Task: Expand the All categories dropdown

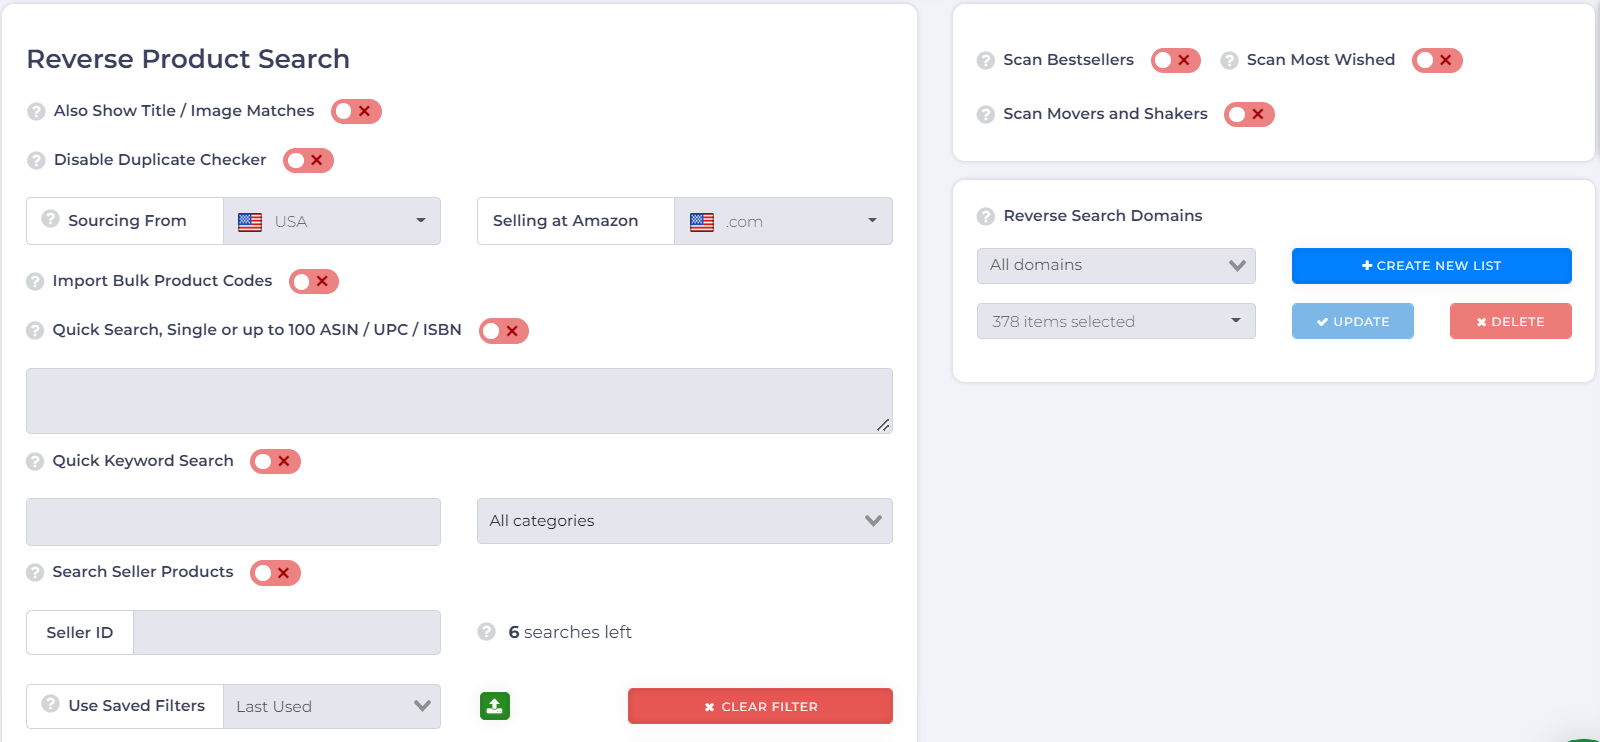Action: pos(684,521)
